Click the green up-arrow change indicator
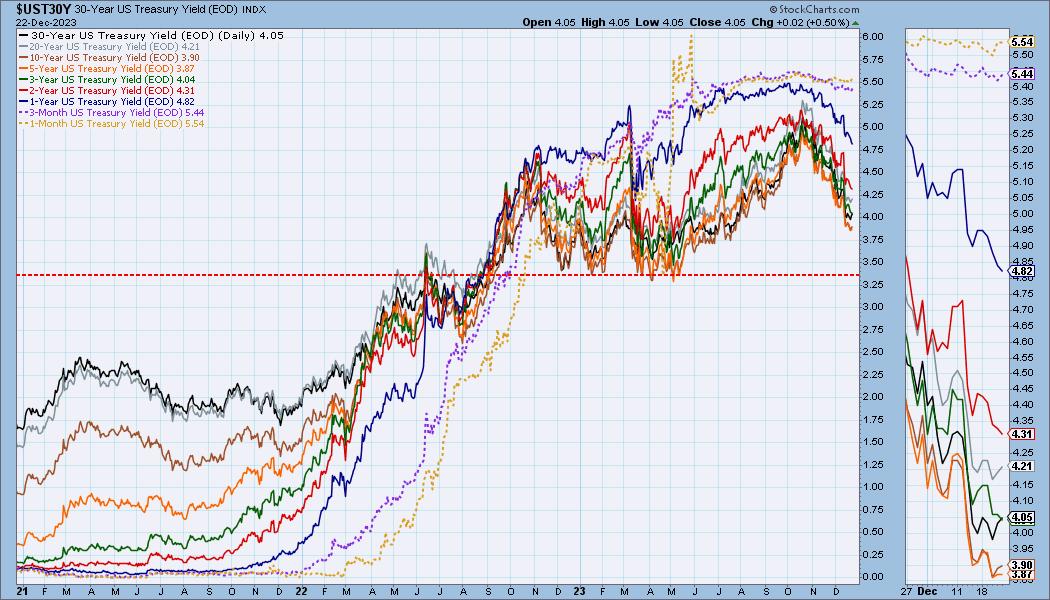Viewport: 1050px width, 600px height. pos(855,23)
